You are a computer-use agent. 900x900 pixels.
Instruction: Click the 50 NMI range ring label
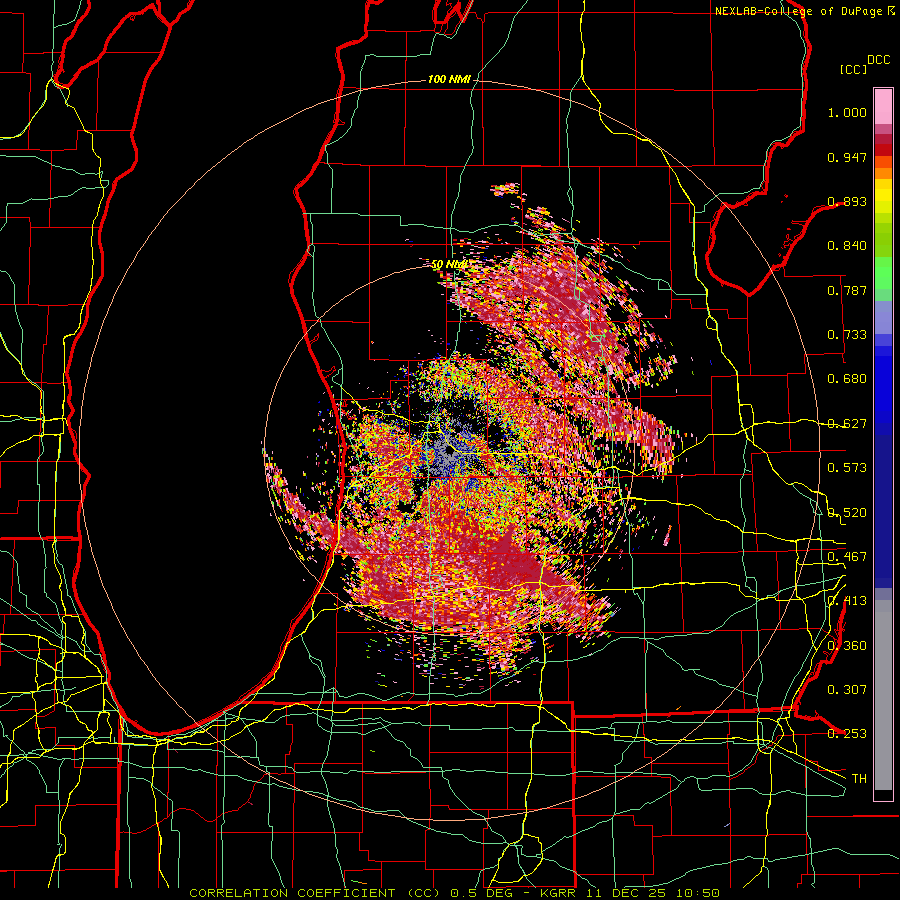[x=449, y=265]
